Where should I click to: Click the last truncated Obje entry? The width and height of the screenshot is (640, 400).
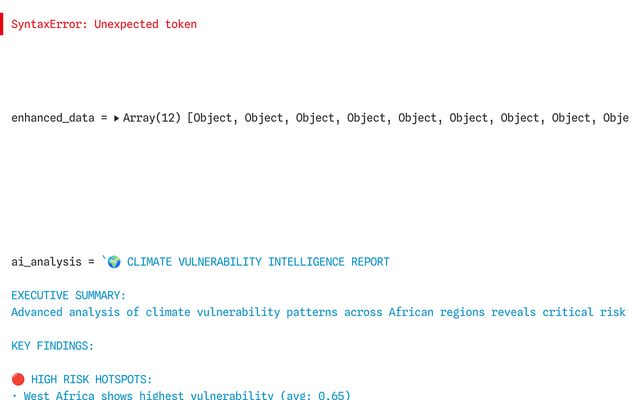point(615,118)
